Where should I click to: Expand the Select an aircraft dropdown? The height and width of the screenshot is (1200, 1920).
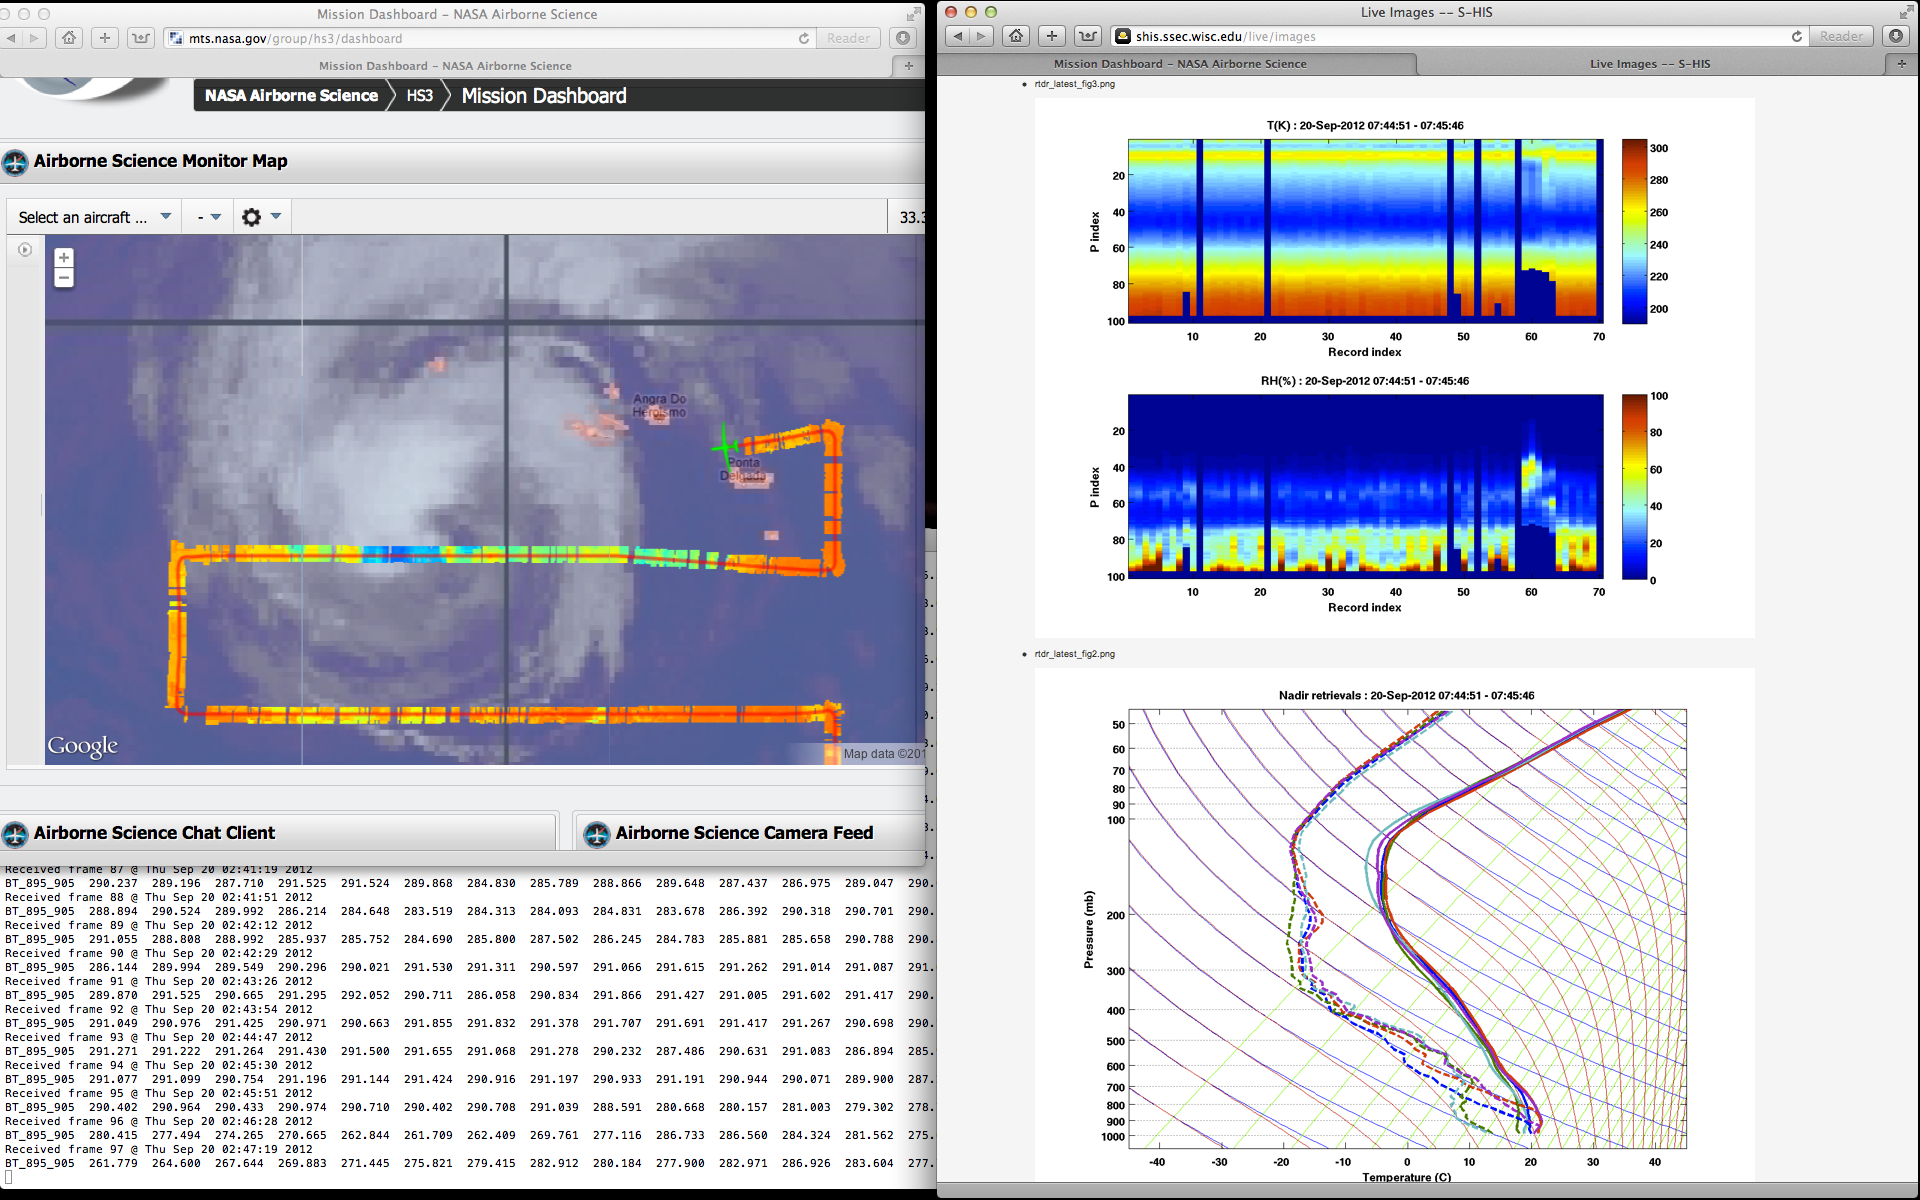coord(95,217)
